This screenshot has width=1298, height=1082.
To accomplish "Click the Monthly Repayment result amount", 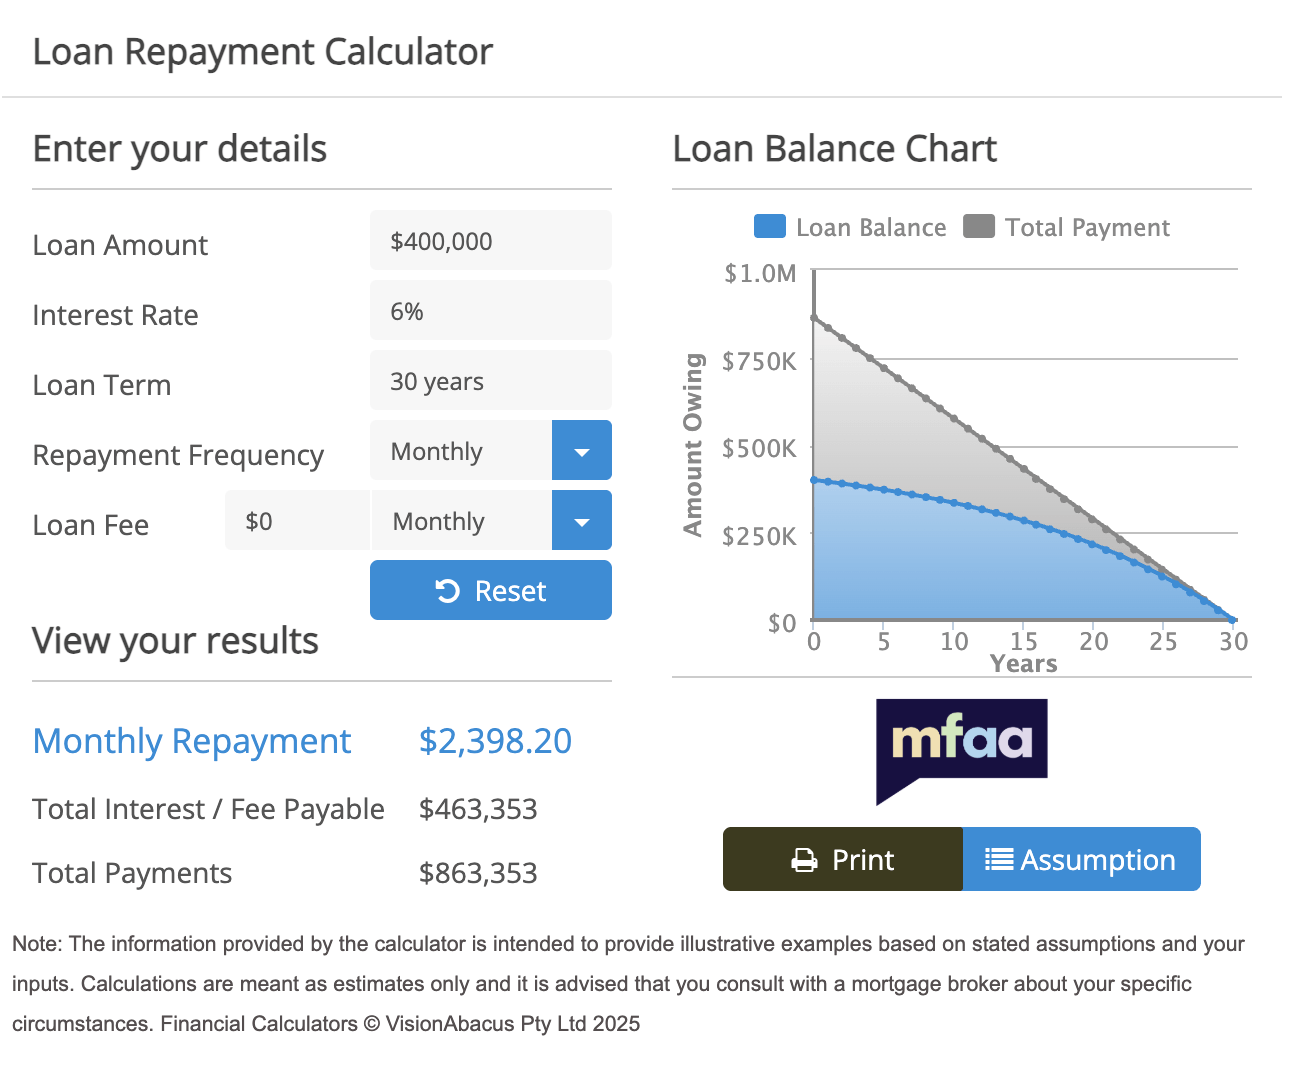I will 495,741.
